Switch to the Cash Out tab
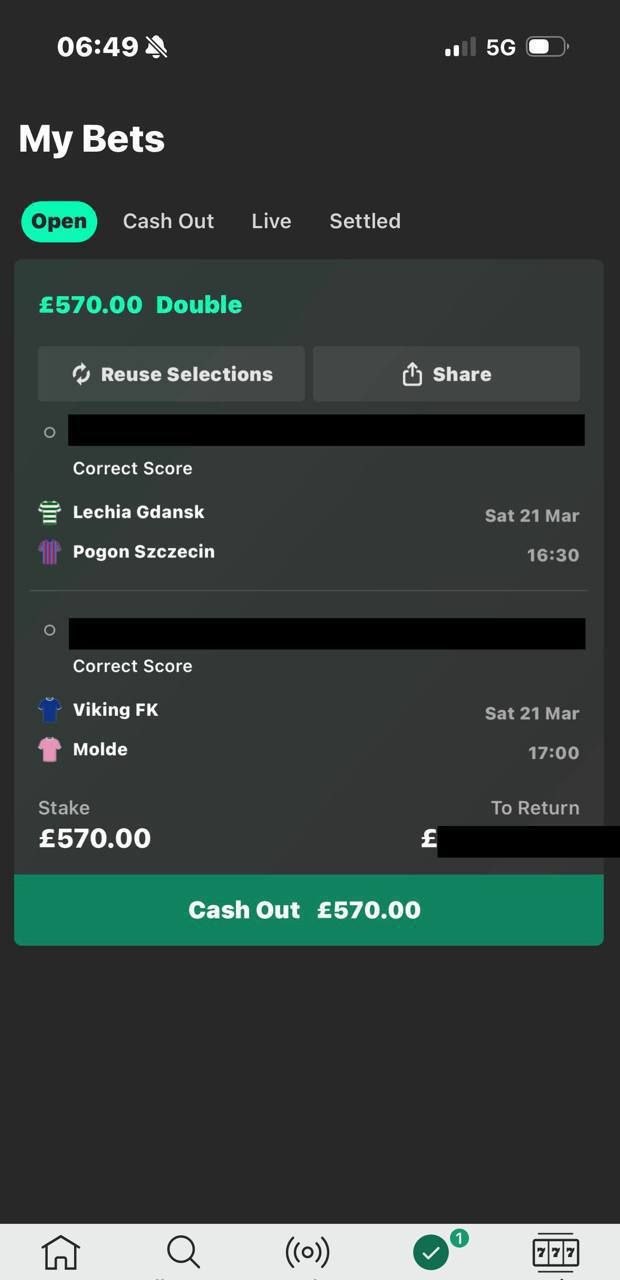Viewport: 620px width, 1280px height. click(168, 221)
